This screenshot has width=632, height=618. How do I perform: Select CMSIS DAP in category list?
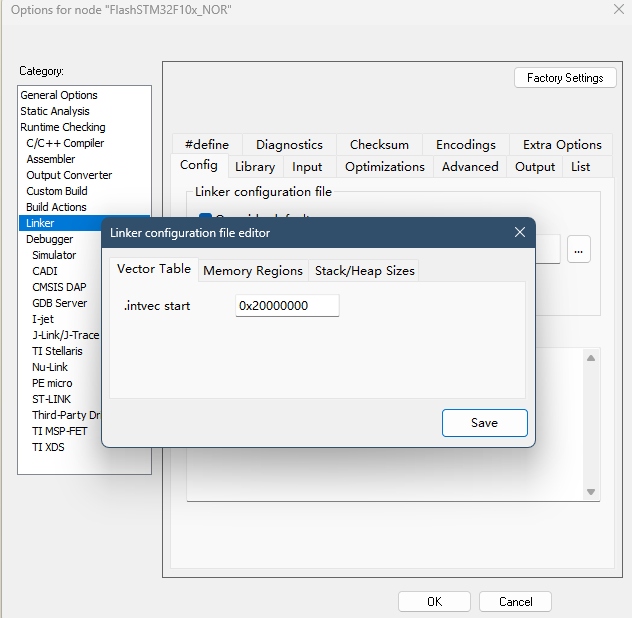coord(59,287)
